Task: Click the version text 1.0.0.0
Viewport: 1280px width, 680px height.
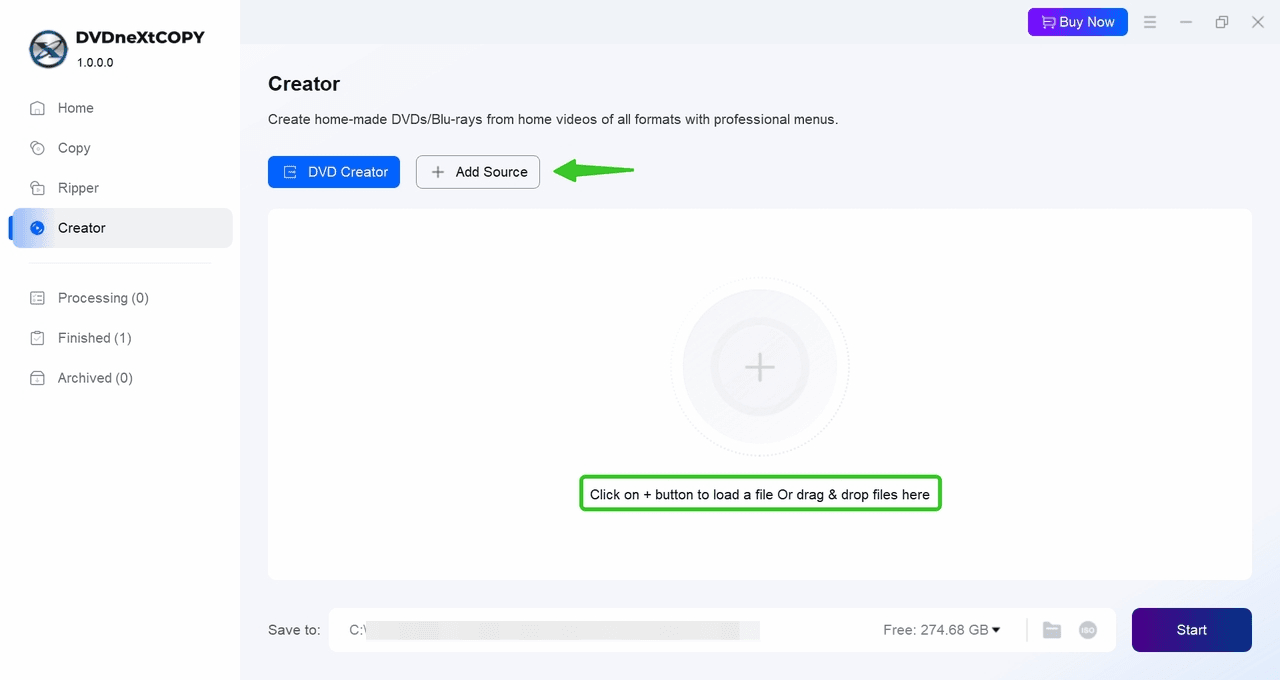Action: [x=95, y=62]
